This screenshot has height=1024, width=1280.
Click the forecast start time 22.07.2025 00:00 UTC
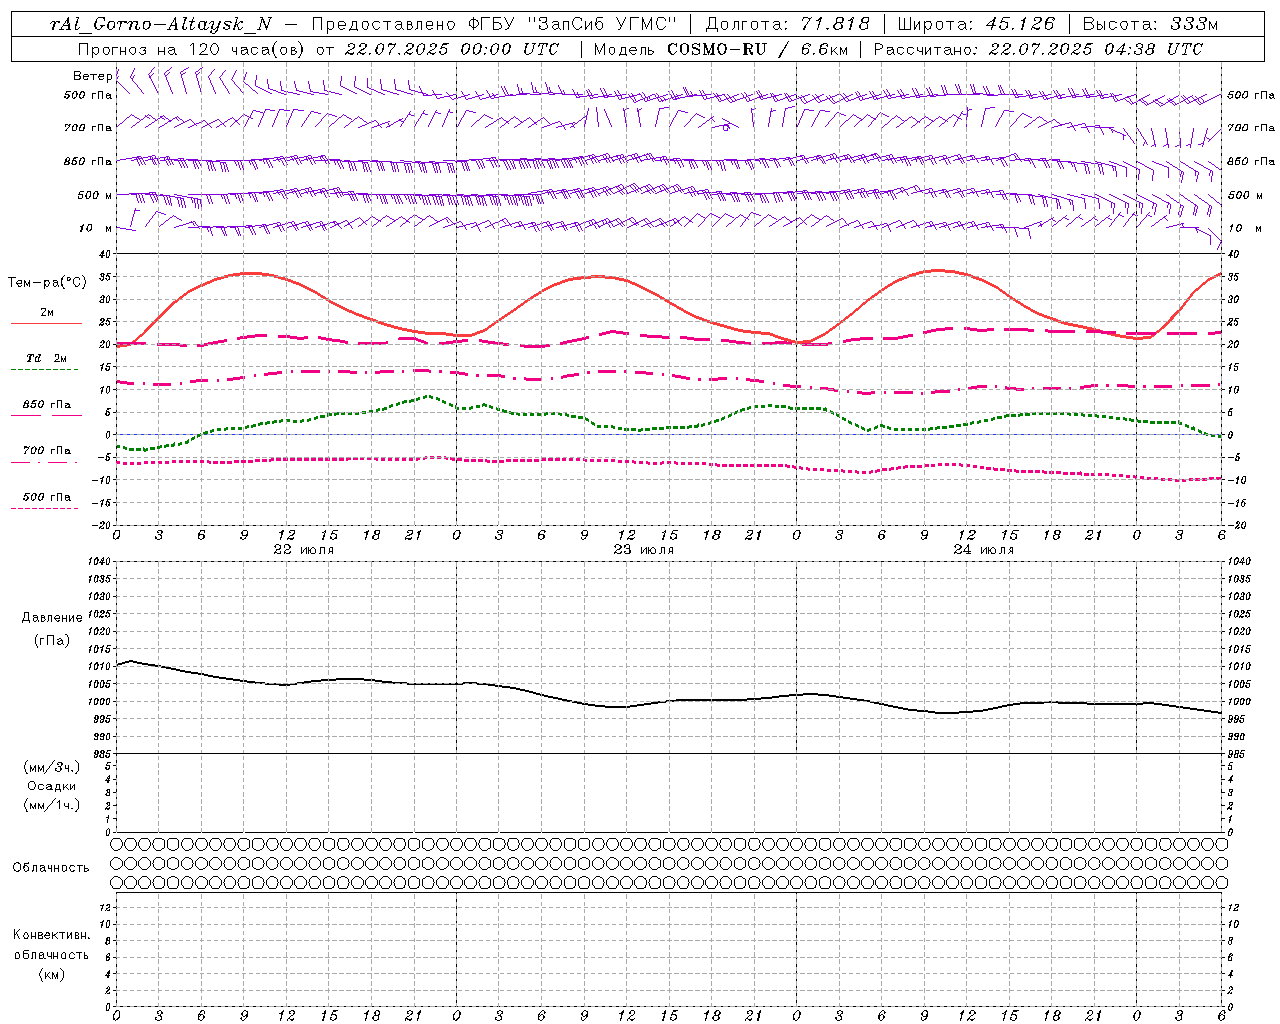[x=452, y=49]
